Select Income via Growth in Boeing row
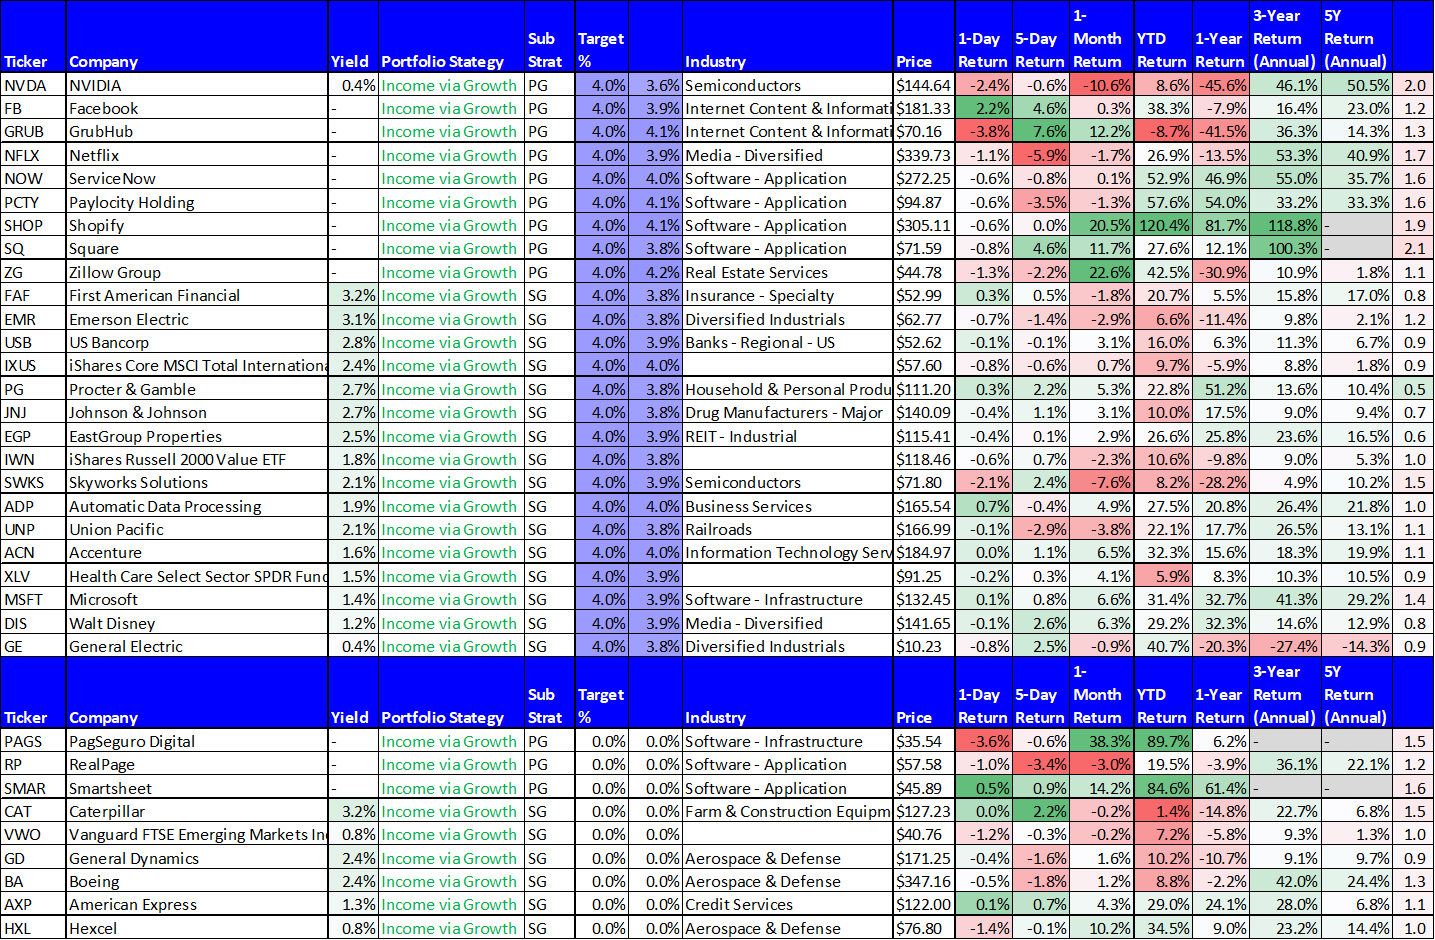1435x940 pixels. [451, 881]
